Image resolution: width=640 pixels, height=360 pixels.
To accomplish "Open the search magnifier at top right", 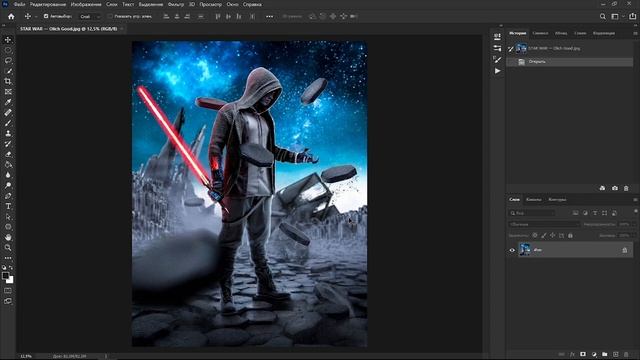I will pyautogui.click(x=602, y=16).
